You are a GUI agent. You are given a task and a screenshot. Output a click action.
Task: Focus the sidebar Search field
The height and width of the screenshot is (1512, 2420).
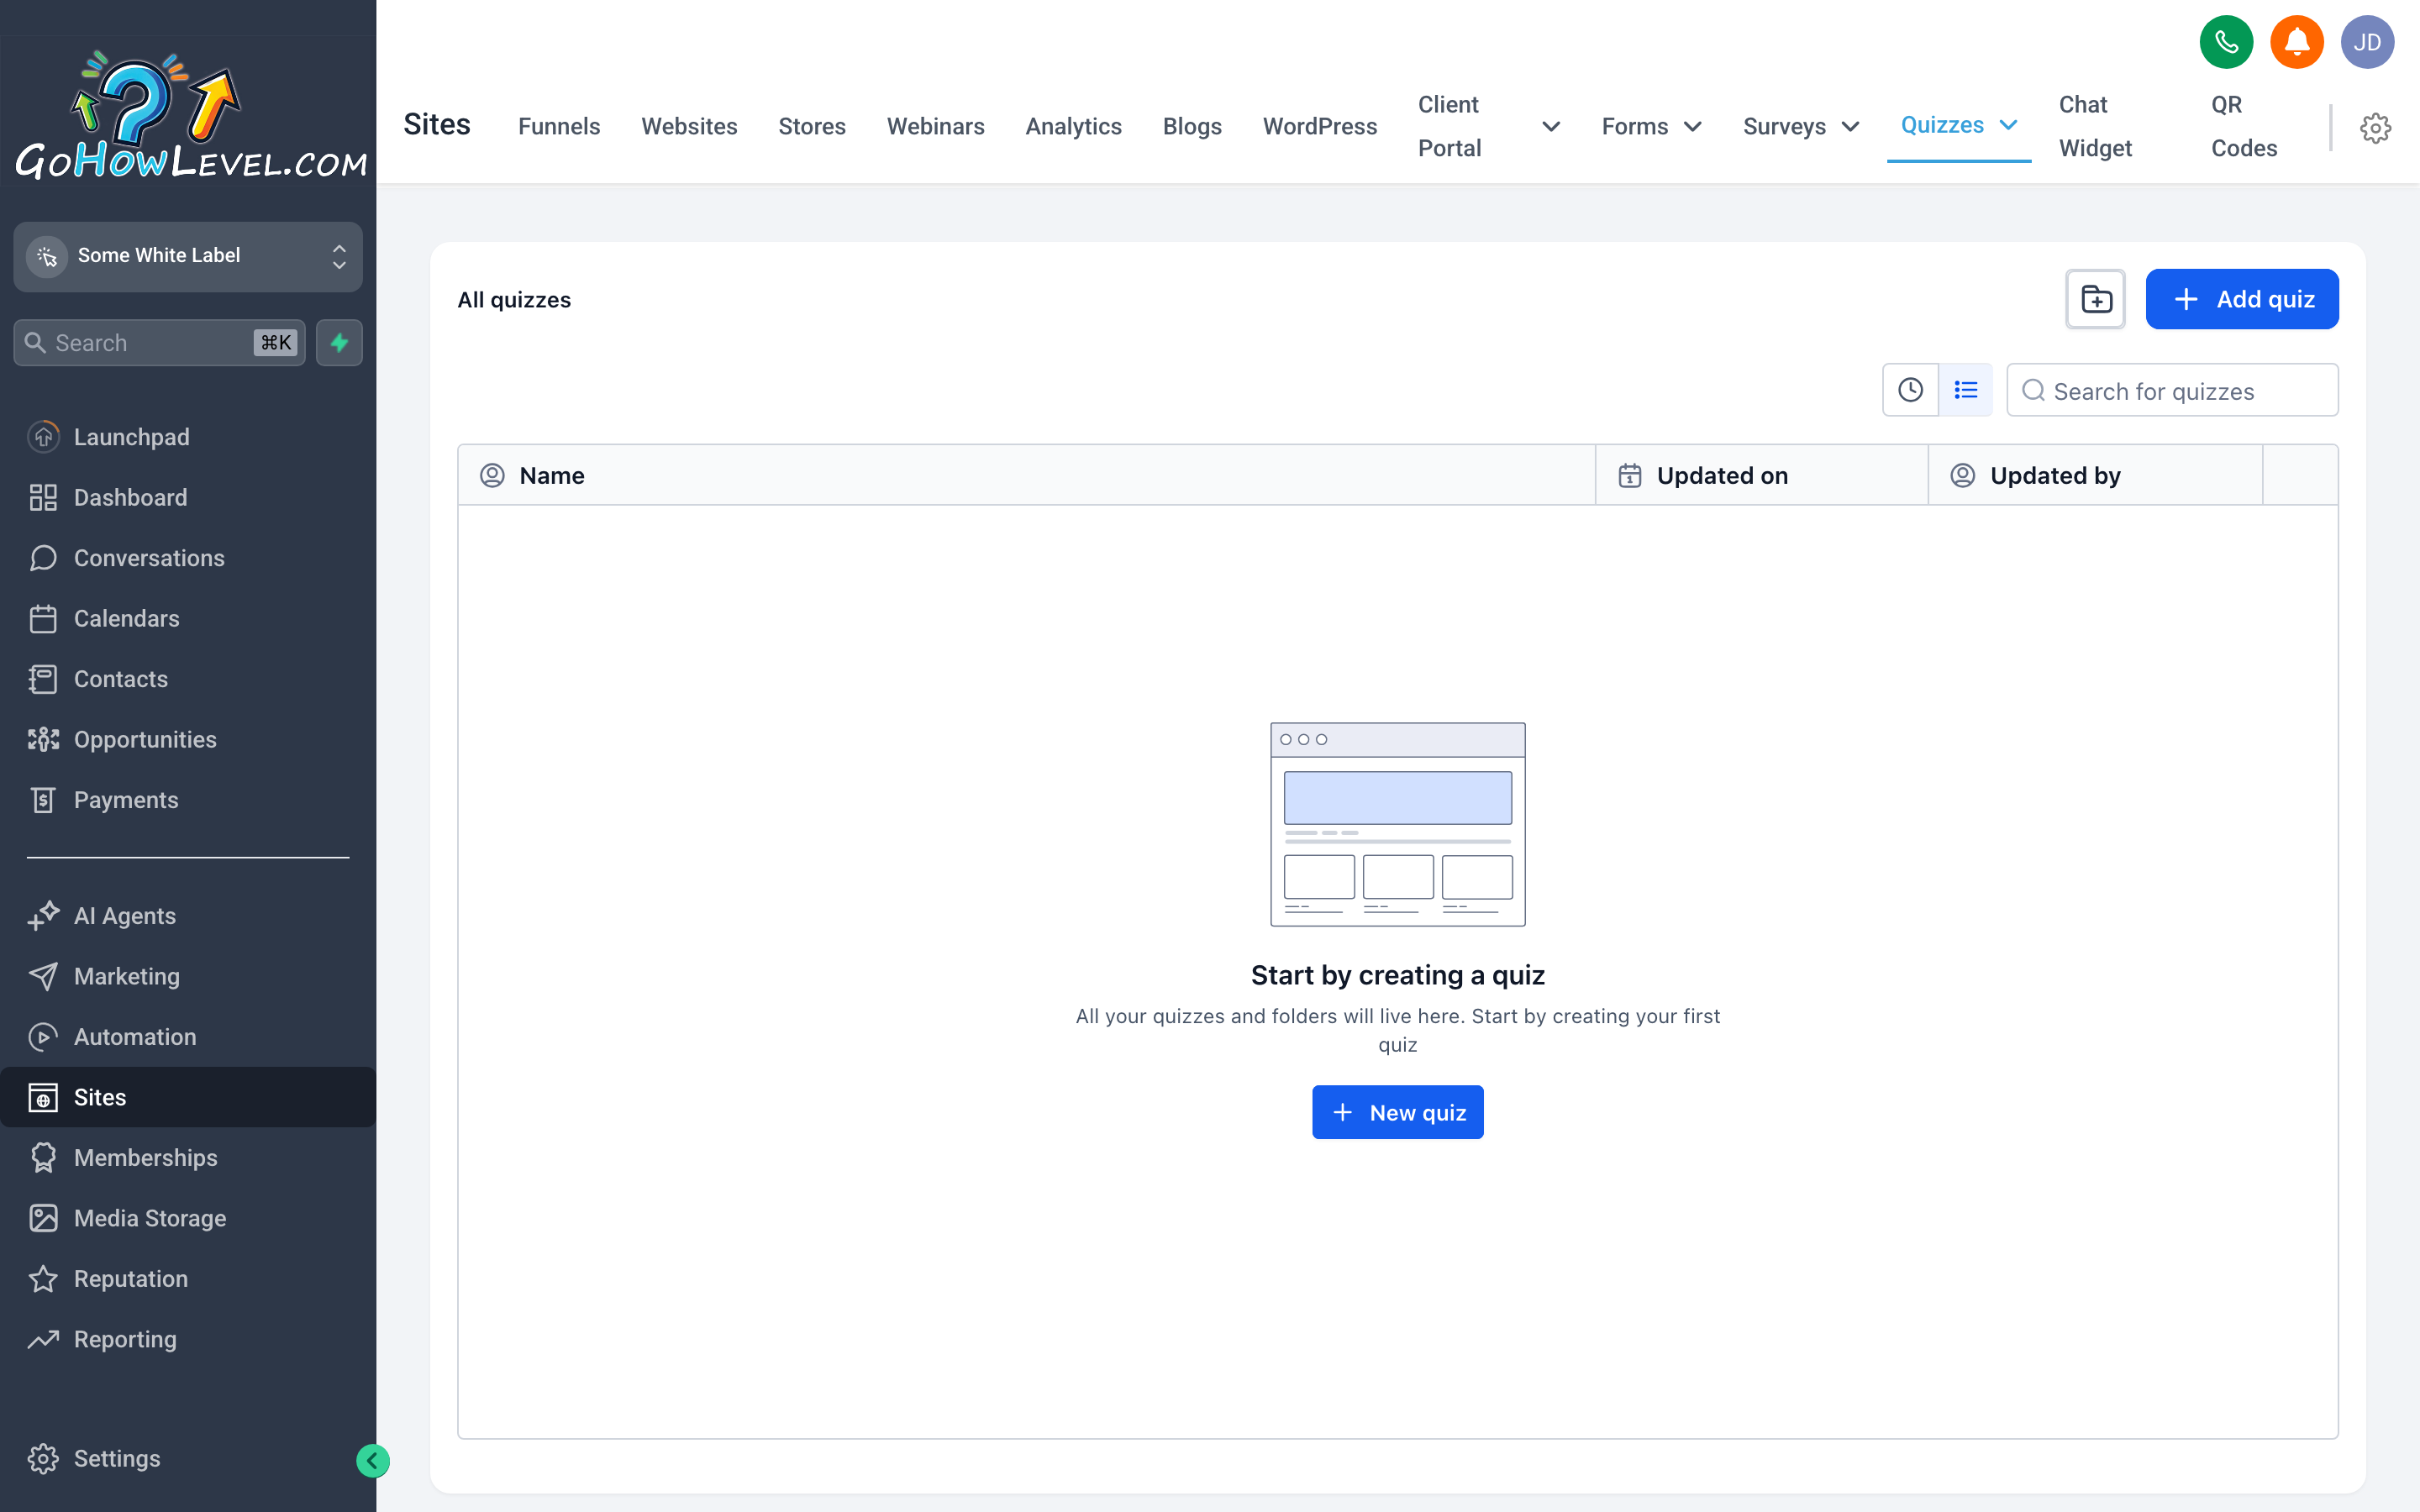(160, 343)
